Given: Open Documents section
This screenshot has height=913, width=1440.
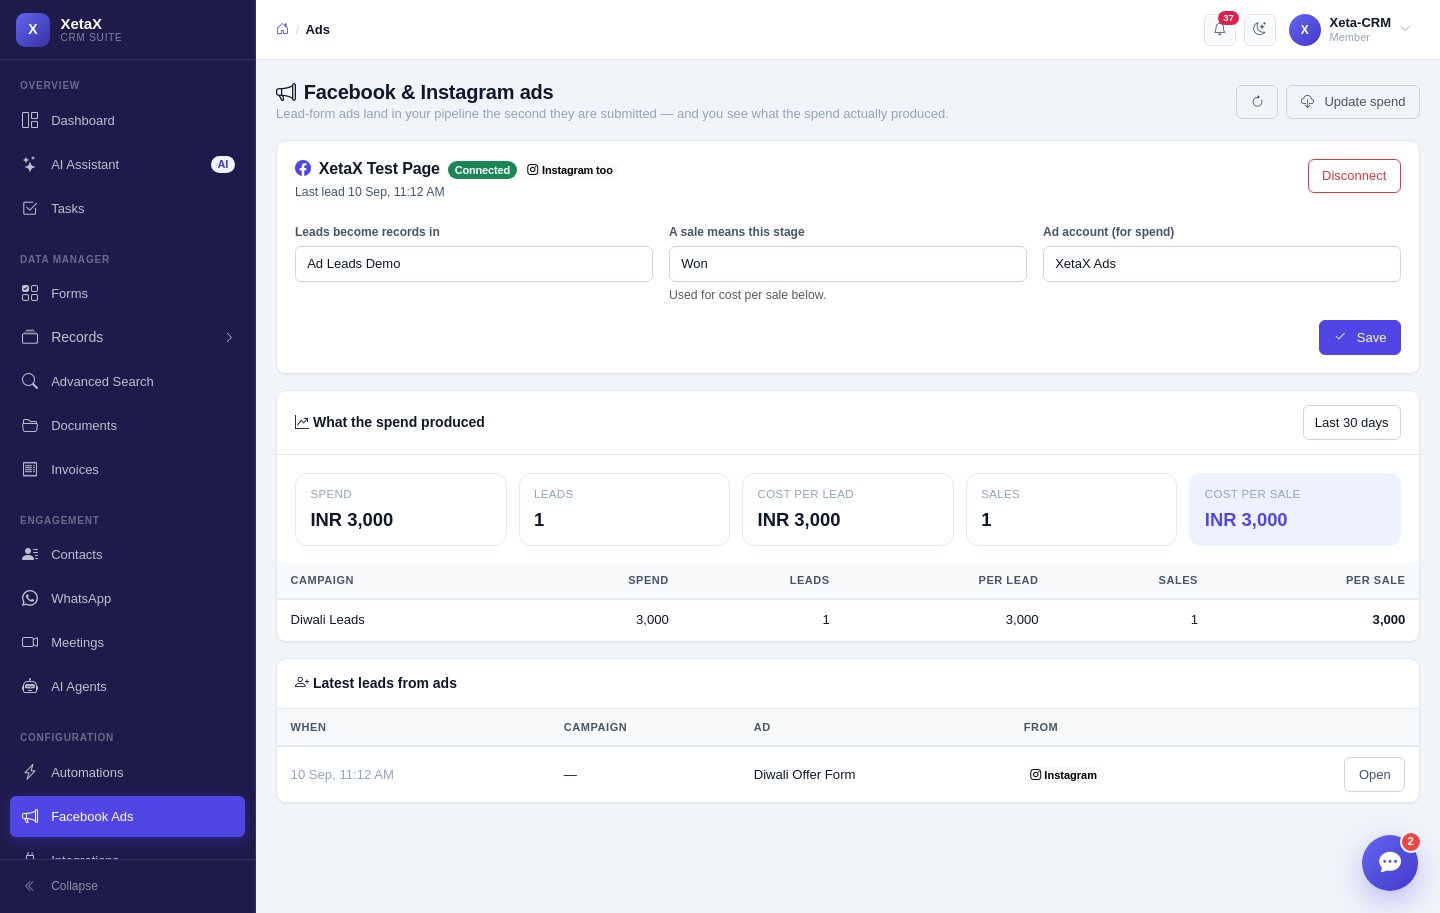Looking at the screenshot, I should pos(127,425).
